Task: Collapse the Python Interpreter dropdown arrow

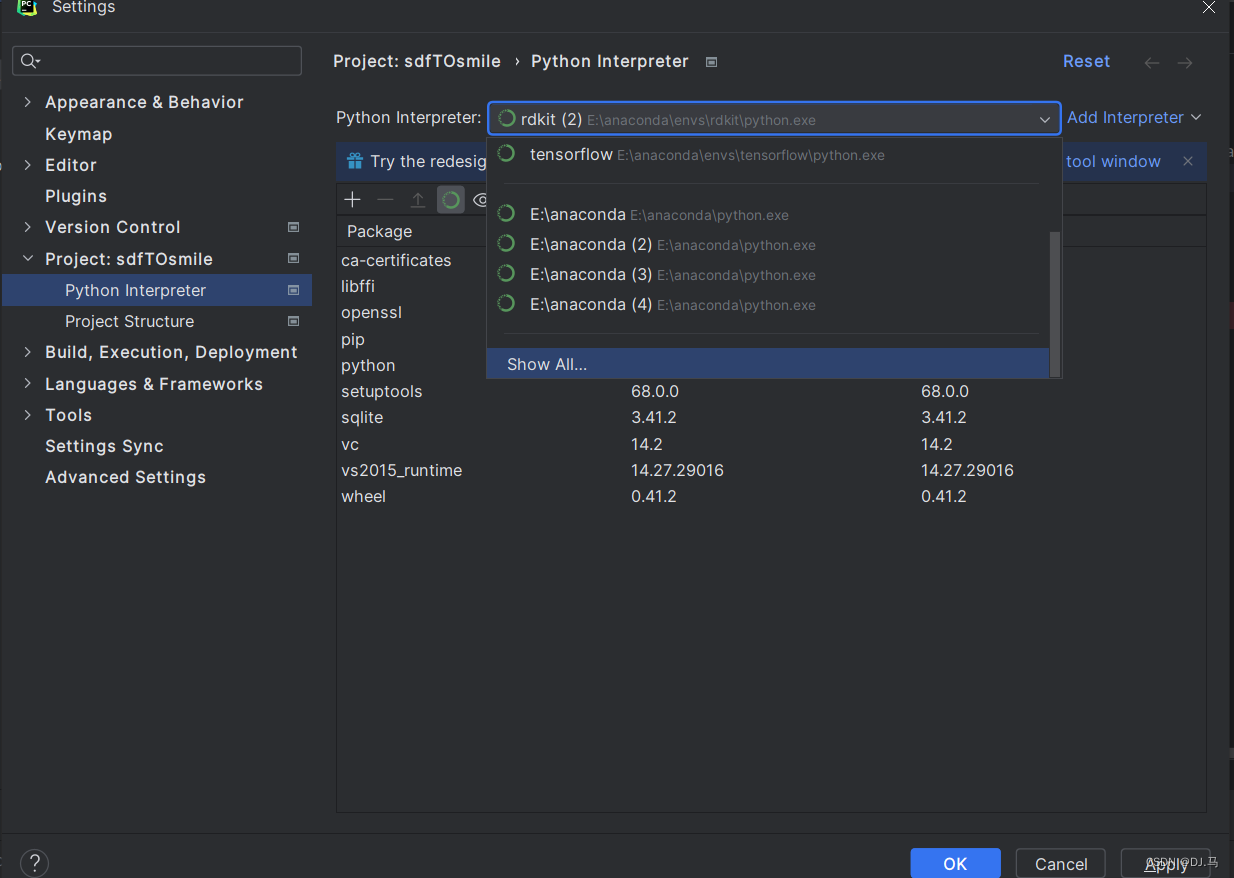Action: pyautogui.click(x=1044, y=119)
